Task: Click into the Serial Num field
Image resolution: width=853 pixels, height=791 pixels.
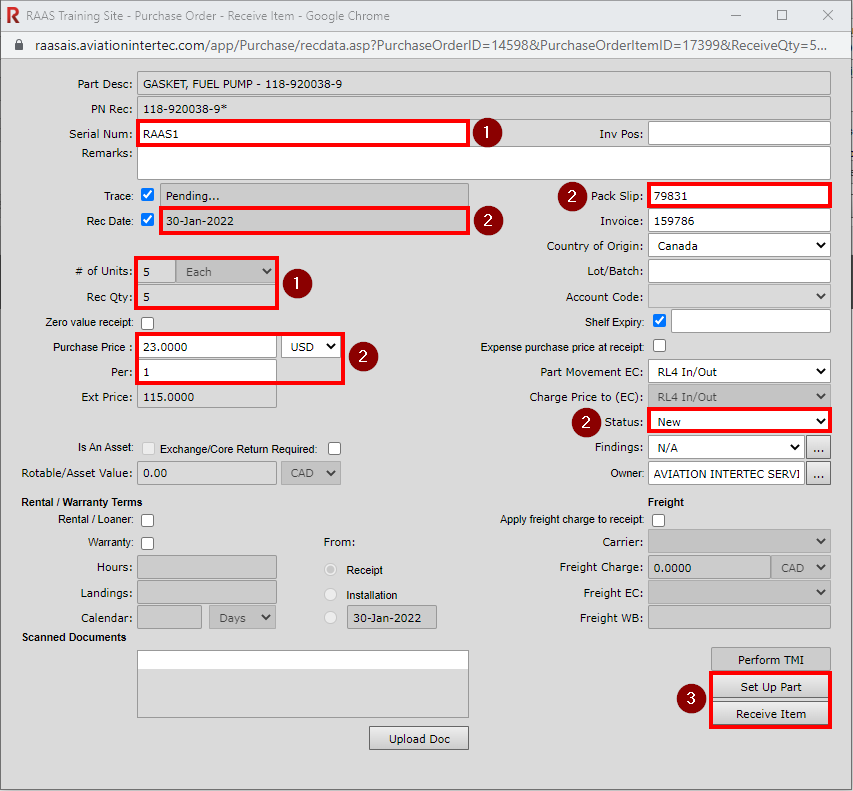Action: click(302, 132)
